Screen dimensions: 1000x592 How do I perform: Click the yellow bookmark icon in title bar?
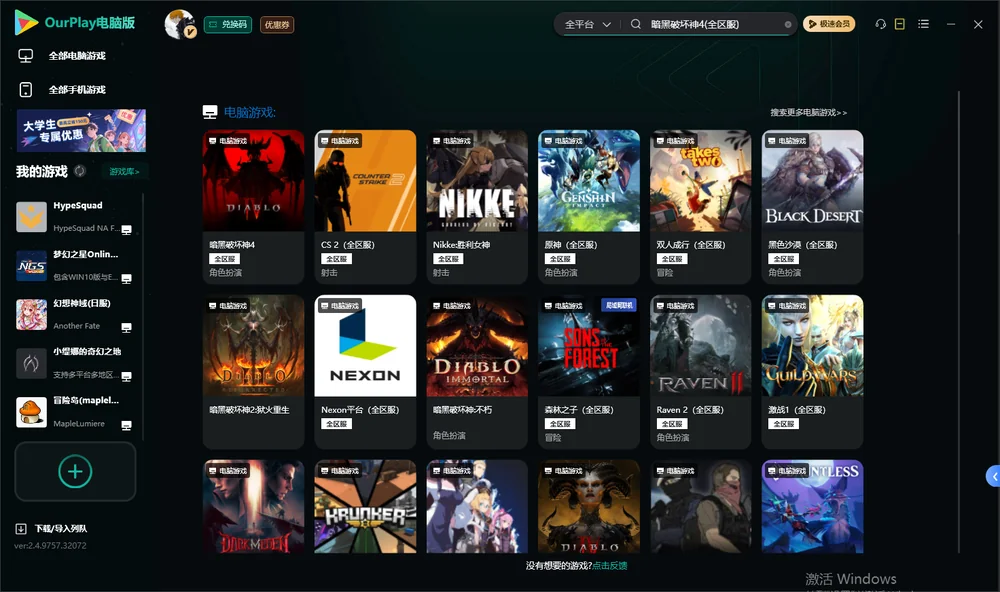coord(899,24)
